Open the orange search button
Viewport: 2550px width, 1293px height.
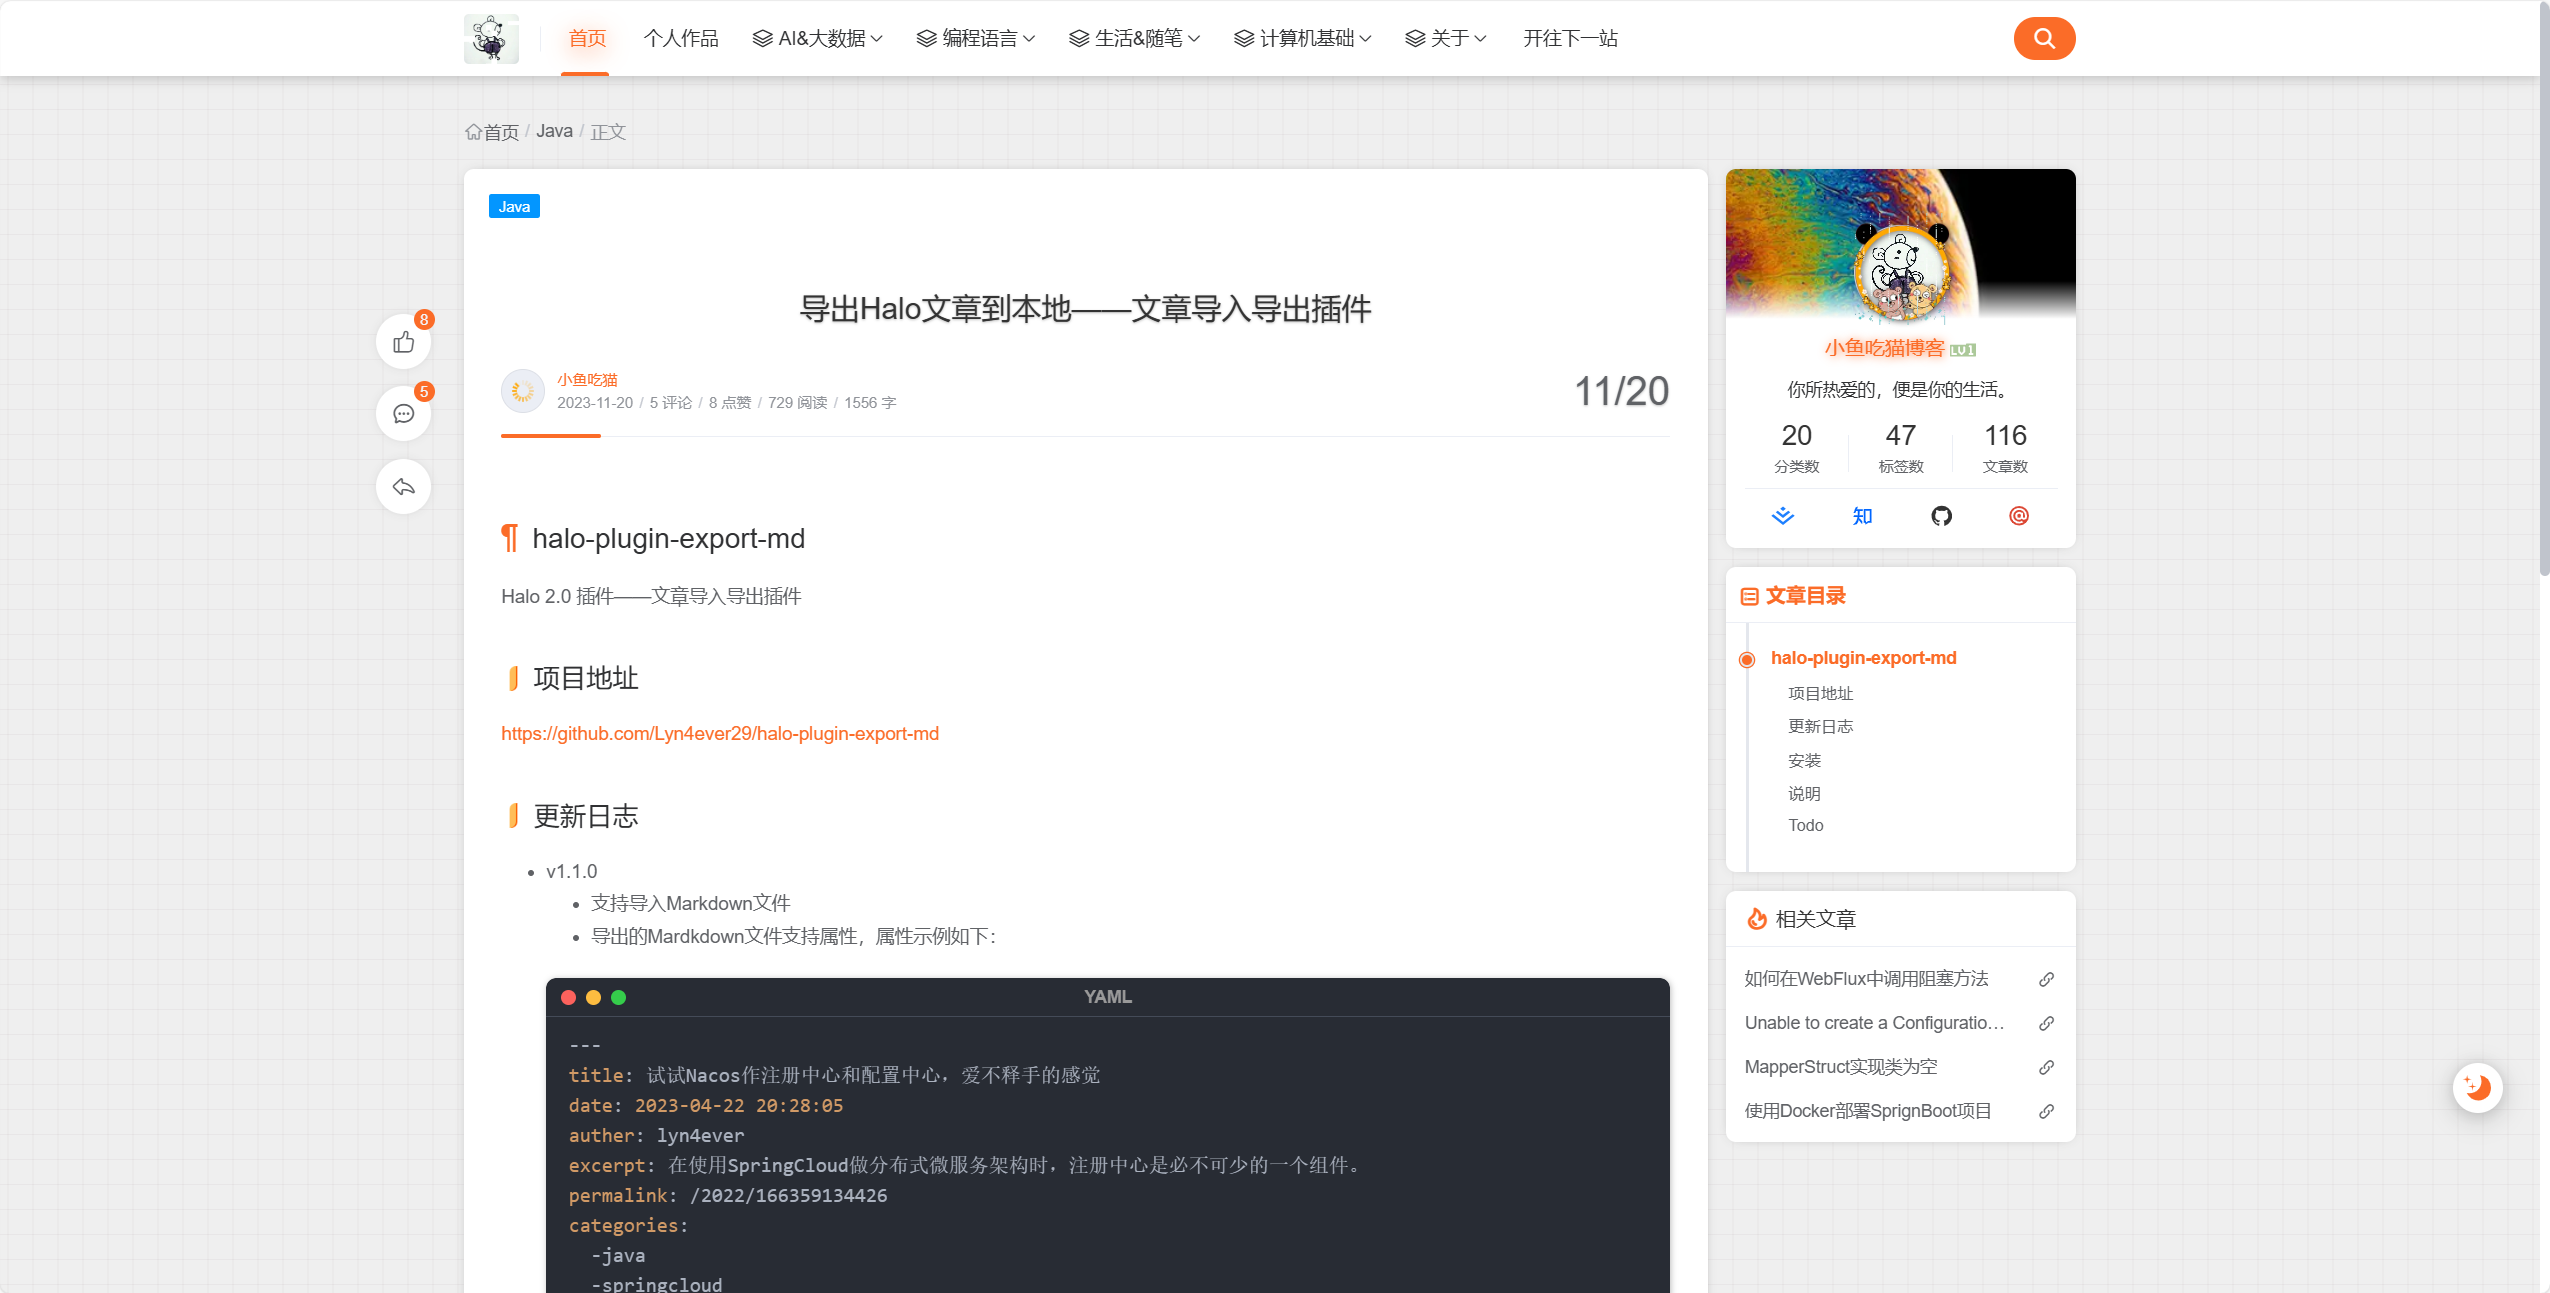(x=2044, y=39)
